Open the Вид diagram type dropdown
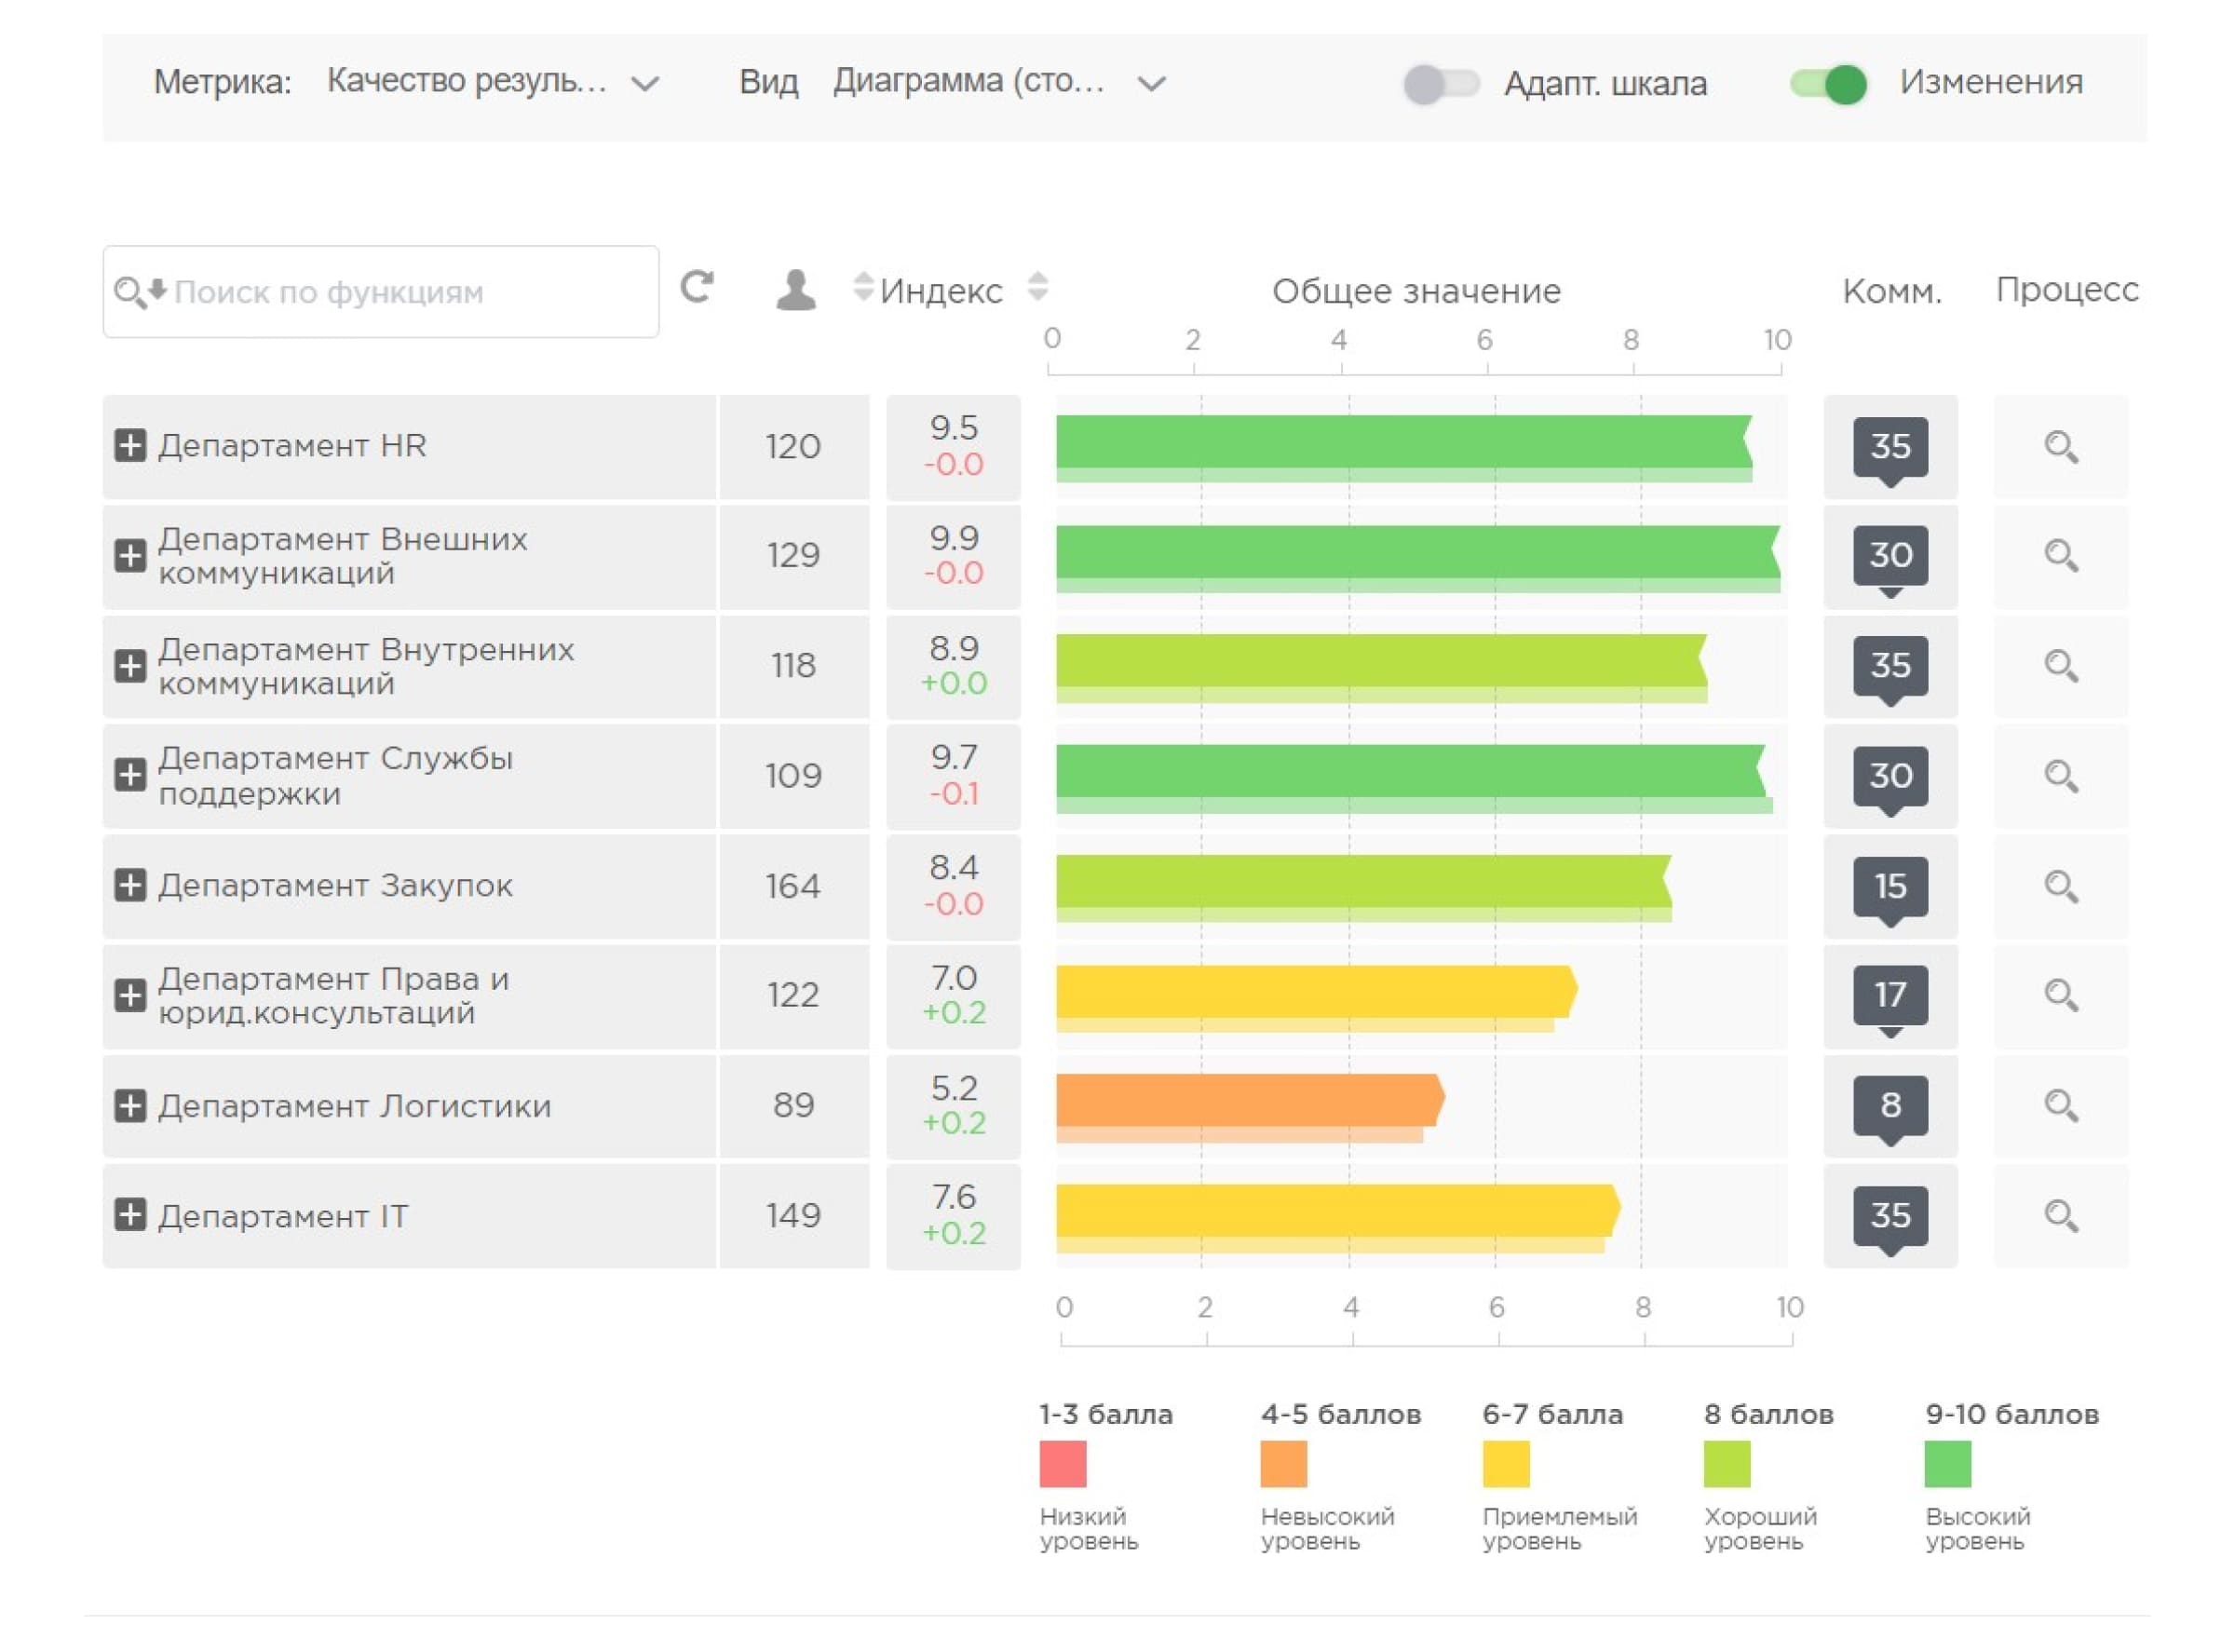 tap(998, 82)
